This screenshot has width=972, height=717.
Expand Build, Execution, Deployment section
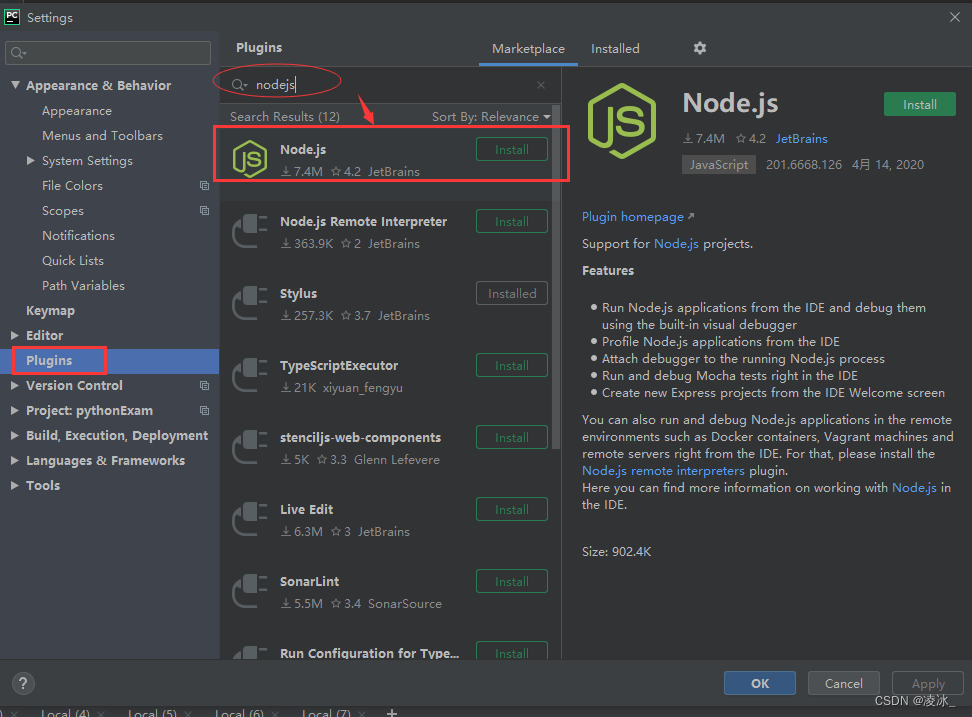click(x=15, y=436)
